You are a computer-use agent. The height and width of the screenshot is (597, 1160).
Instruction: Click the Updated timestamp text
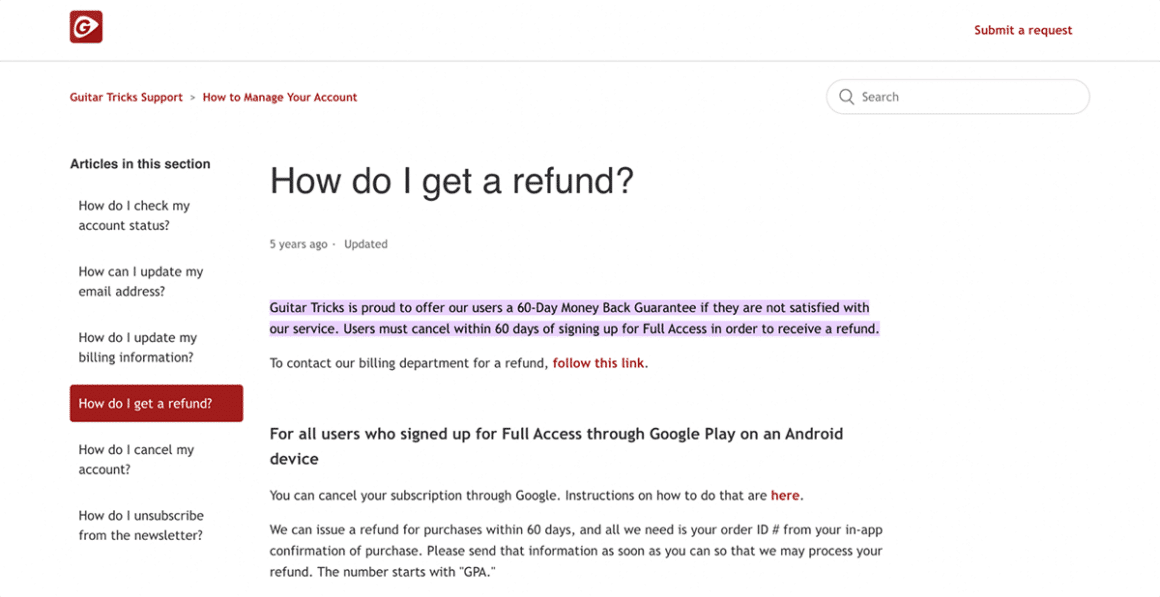[365, 243]
